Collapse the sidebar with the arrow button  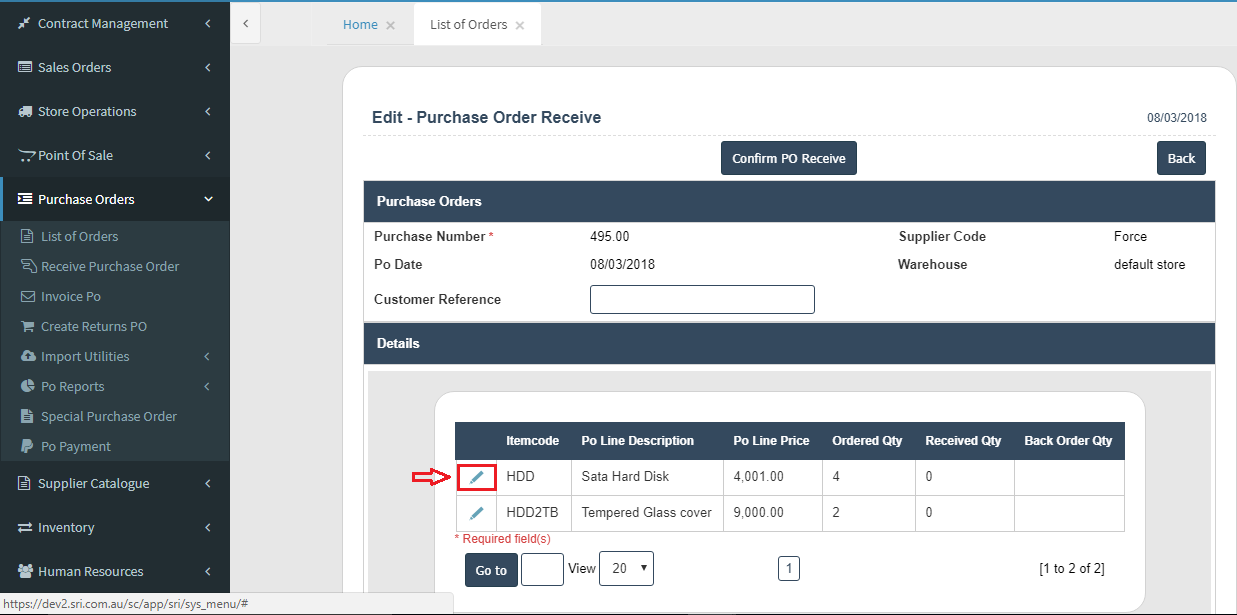[246, 23]
